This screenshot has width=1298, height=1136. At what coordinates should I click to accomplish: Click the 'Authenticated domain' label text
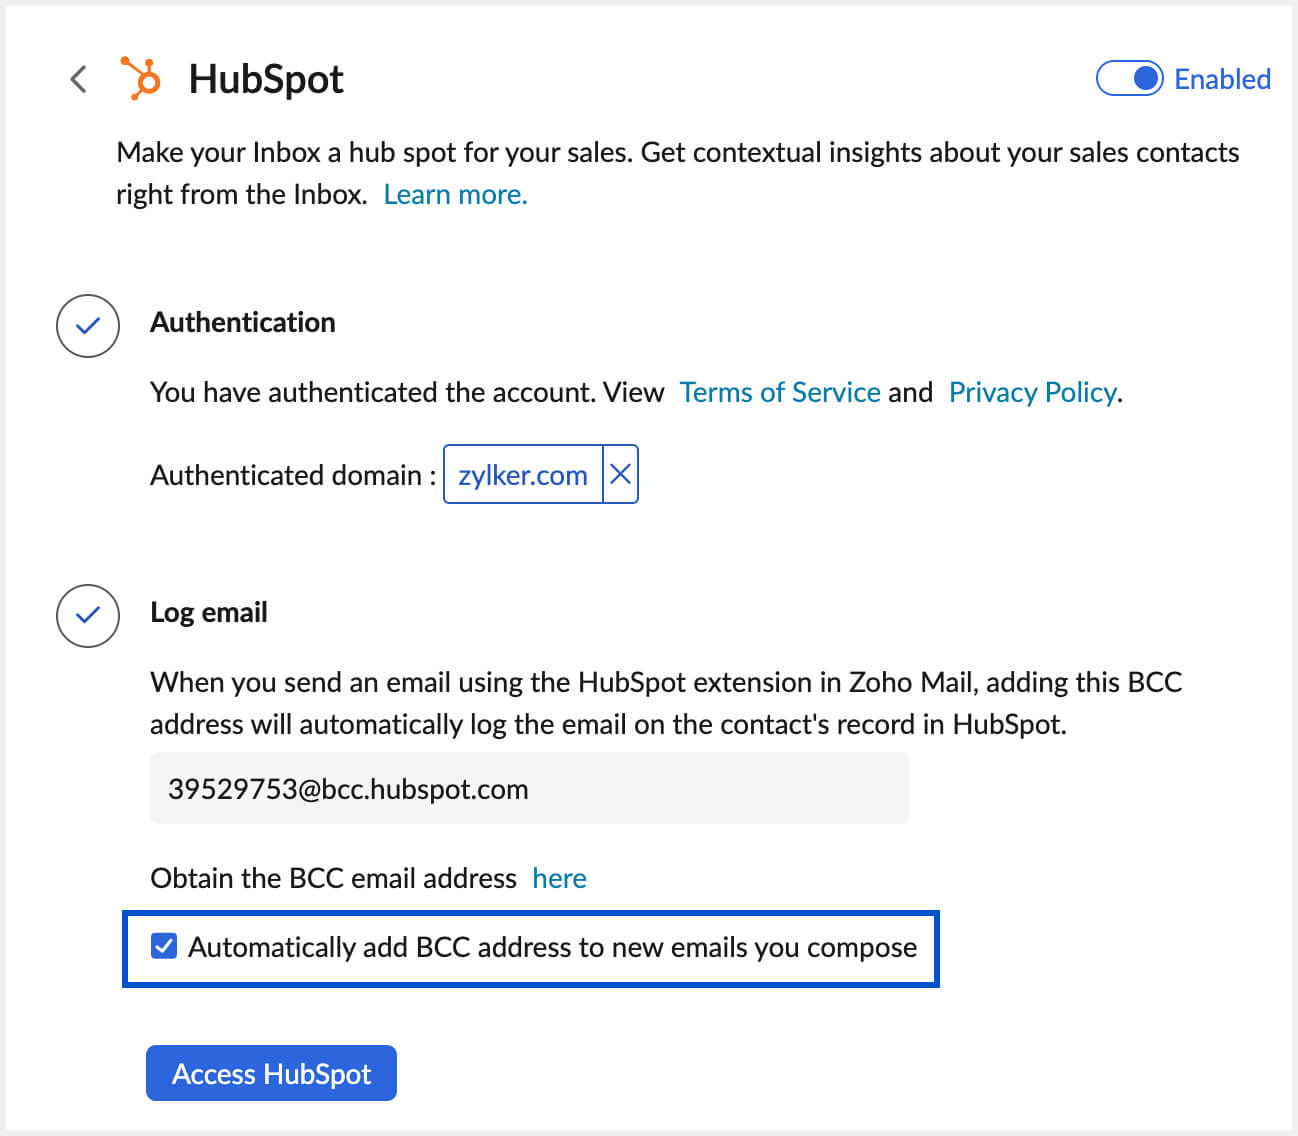click(x=286, y=475)
